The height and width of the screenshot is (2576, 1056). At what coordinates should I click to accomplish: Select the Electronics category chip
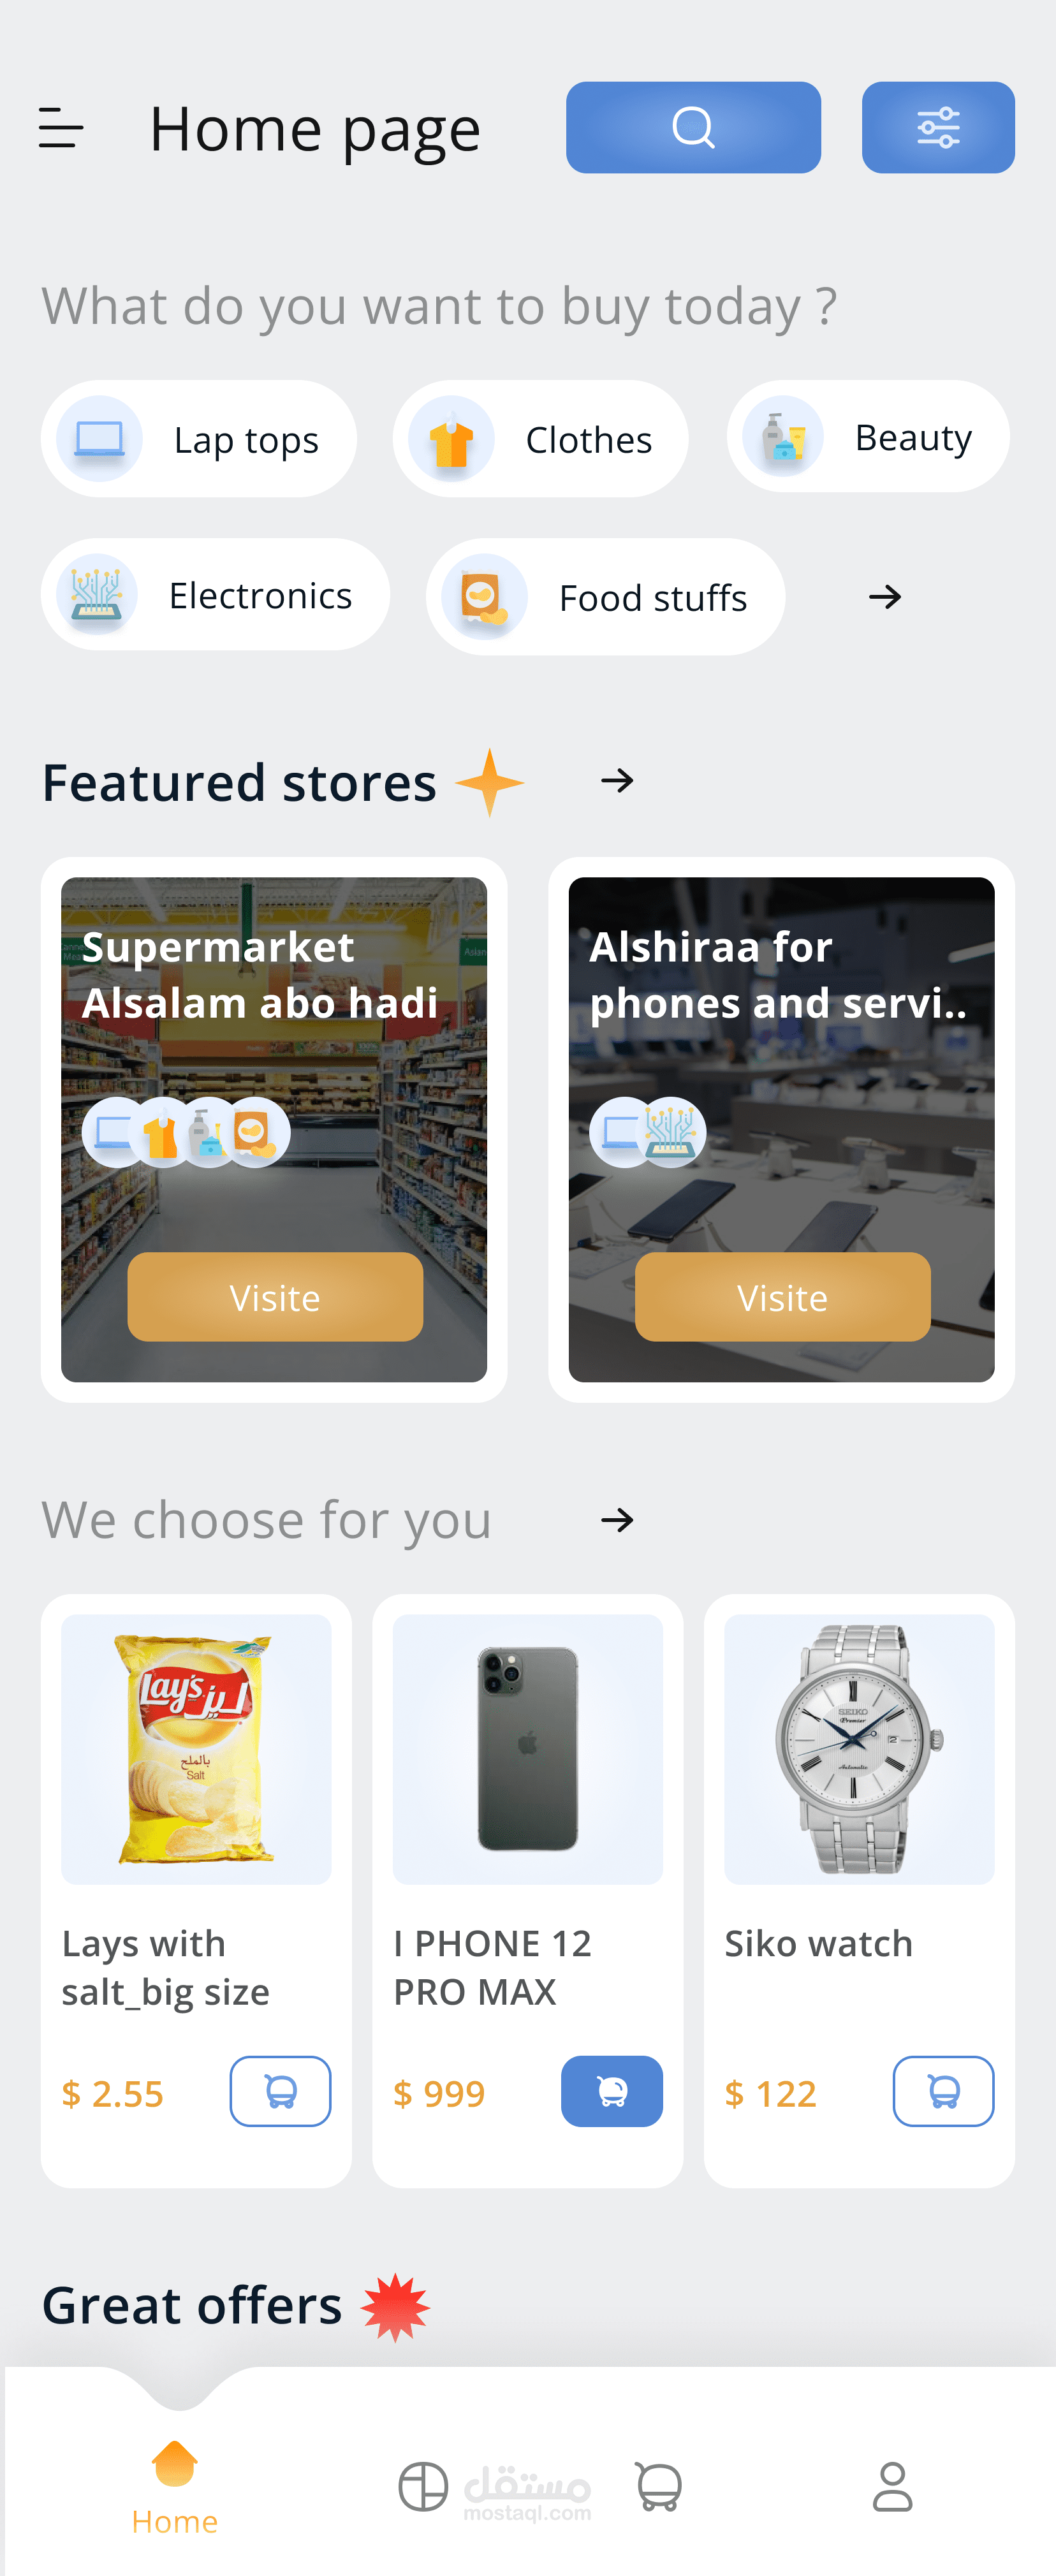(215, 595)
